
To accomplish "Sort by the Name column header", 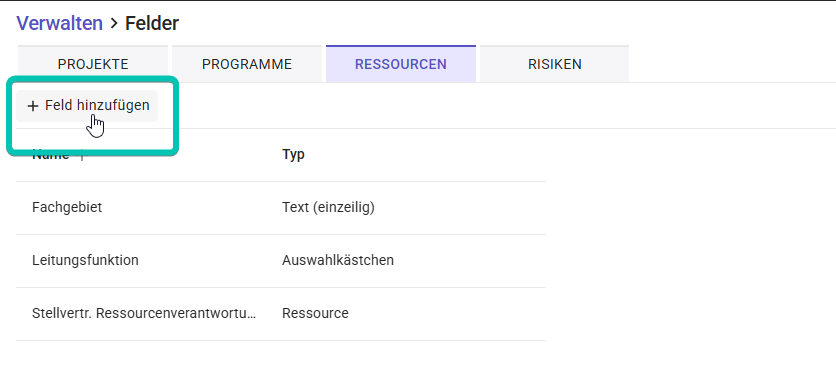I will [x=51, y=155].
